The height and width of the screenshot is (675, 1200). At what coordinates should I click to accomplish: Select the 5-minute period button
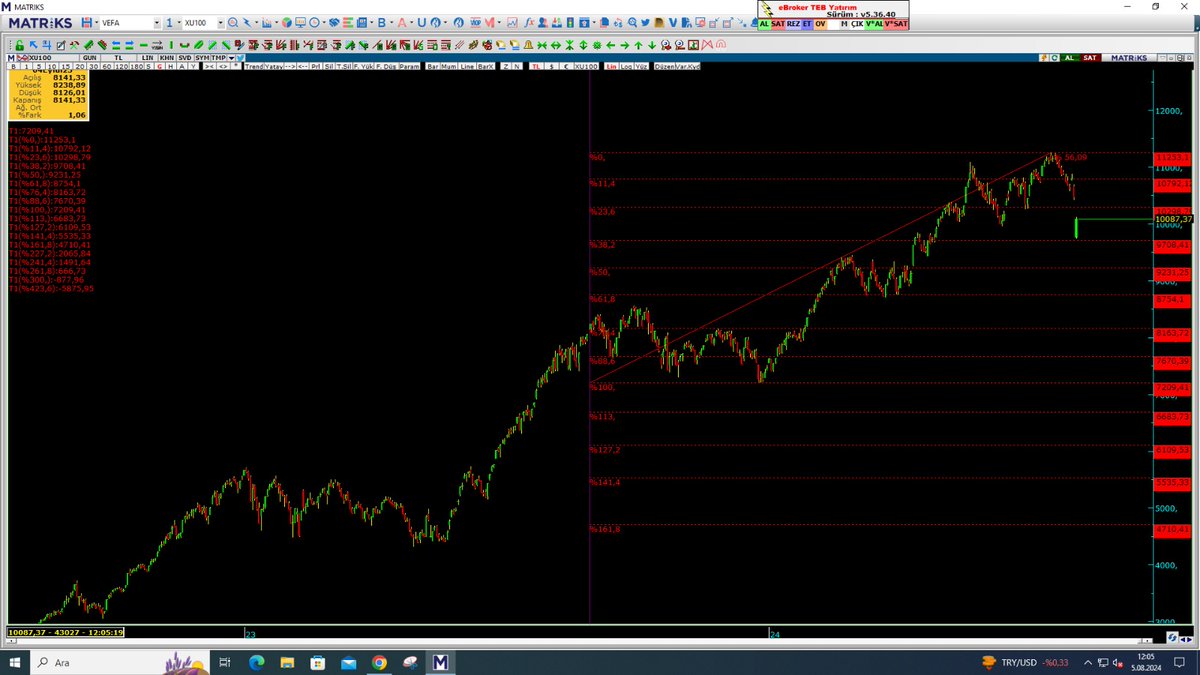pos(38,66)
